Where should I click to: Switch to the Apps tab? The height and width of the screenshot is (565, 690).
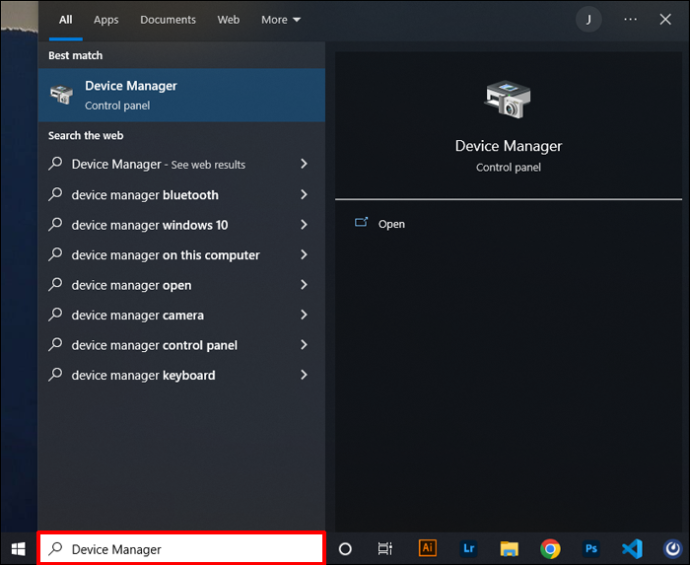click(106, 20)
